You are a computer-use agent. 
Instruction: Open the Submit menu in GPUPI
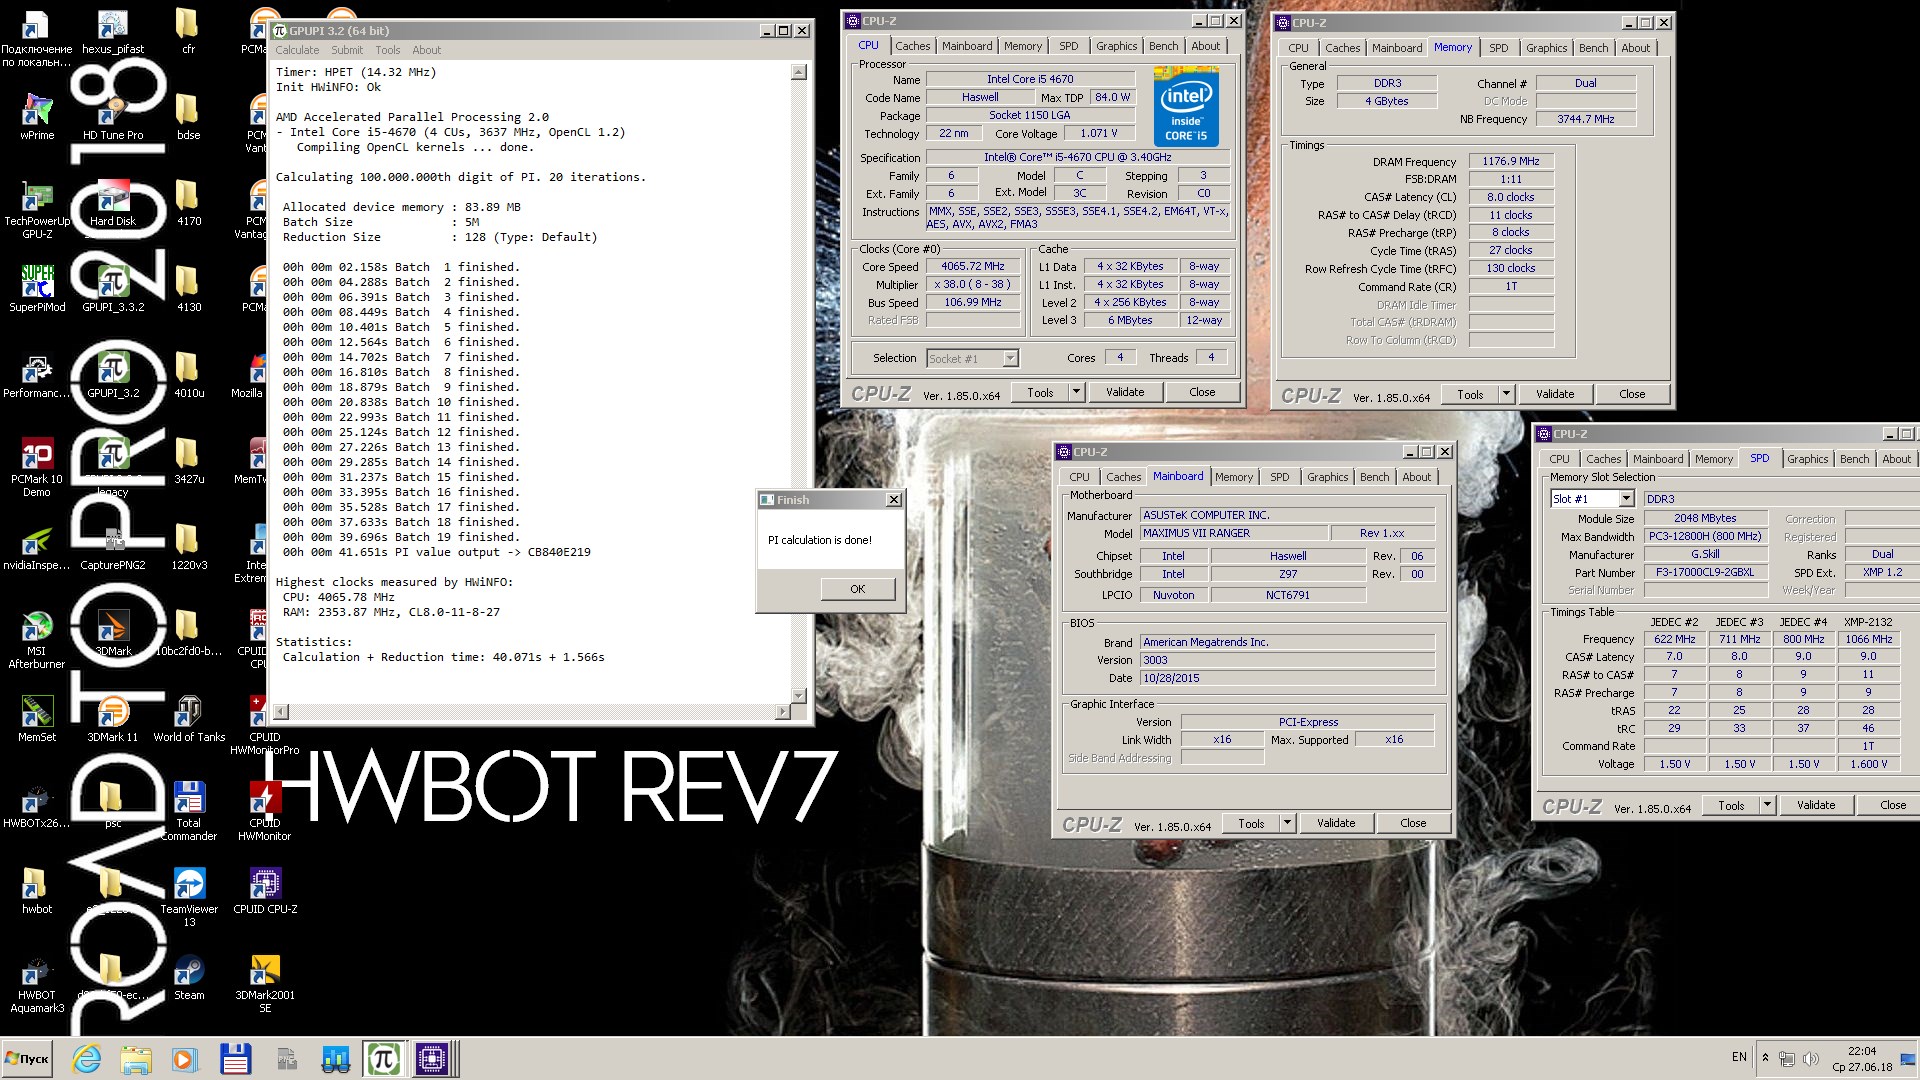347,50
